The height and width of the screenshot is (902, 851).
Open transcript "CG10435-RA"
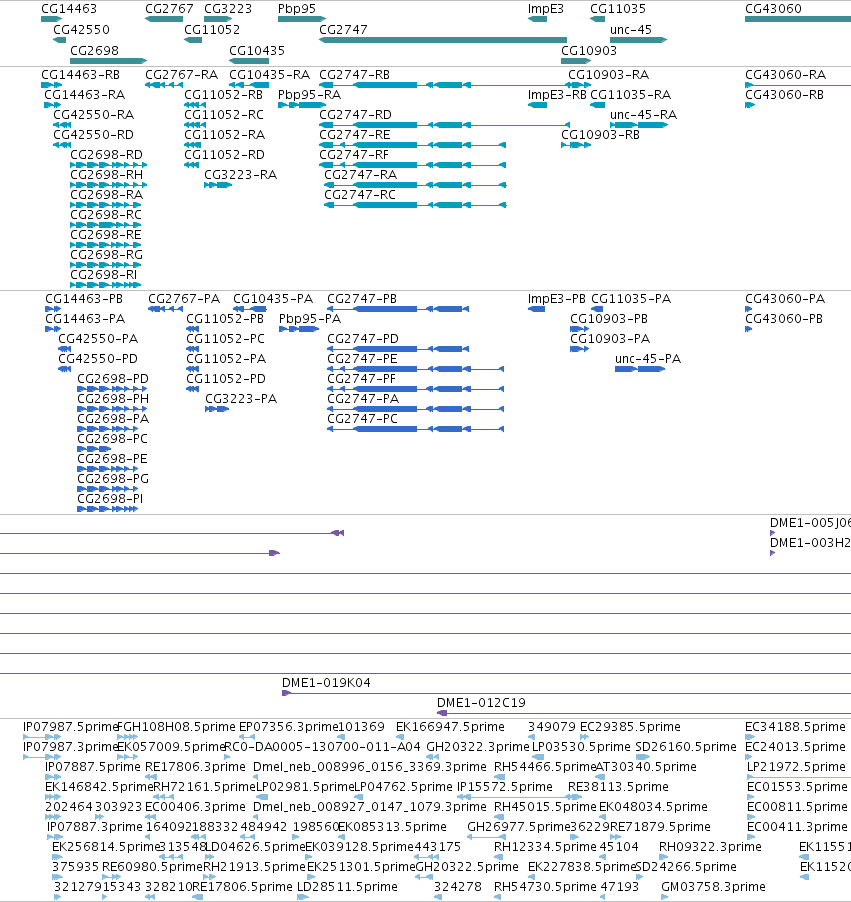pyautogui.click(x=269, y=75)
